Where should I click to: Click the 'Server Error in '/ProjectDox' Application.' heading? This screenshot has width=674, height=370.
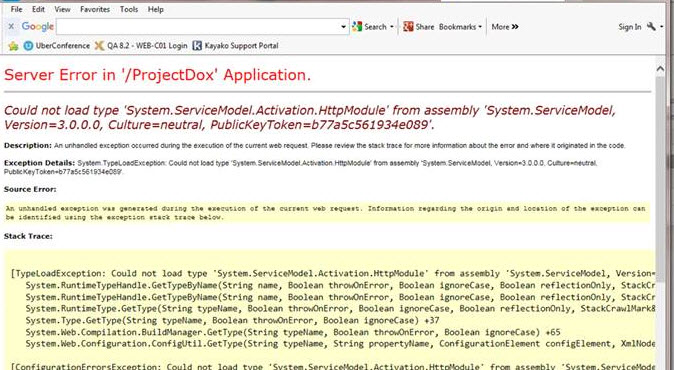tap(157, 75)
